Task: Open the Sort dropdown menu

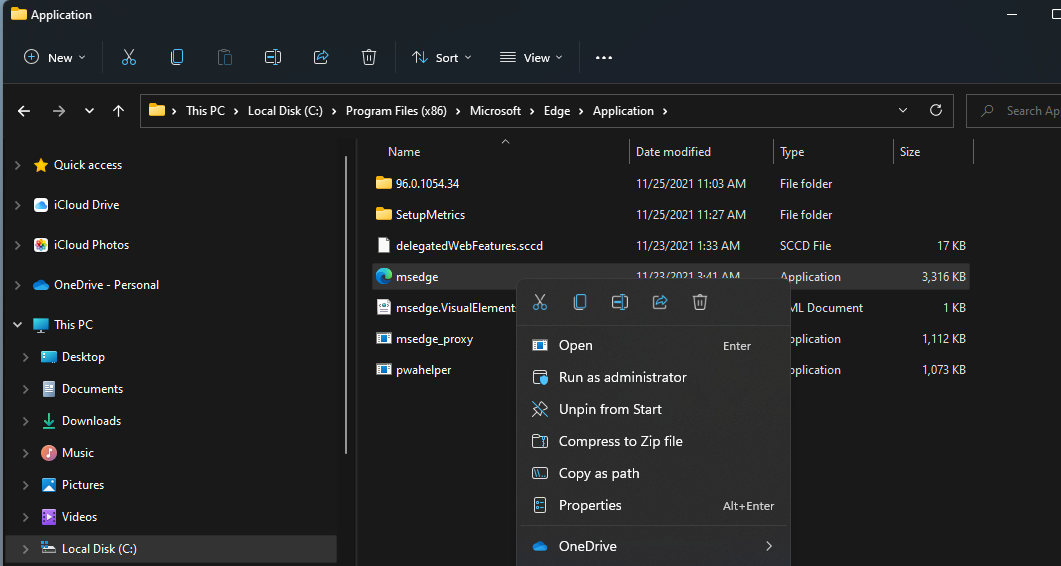Action: (441, 58)
